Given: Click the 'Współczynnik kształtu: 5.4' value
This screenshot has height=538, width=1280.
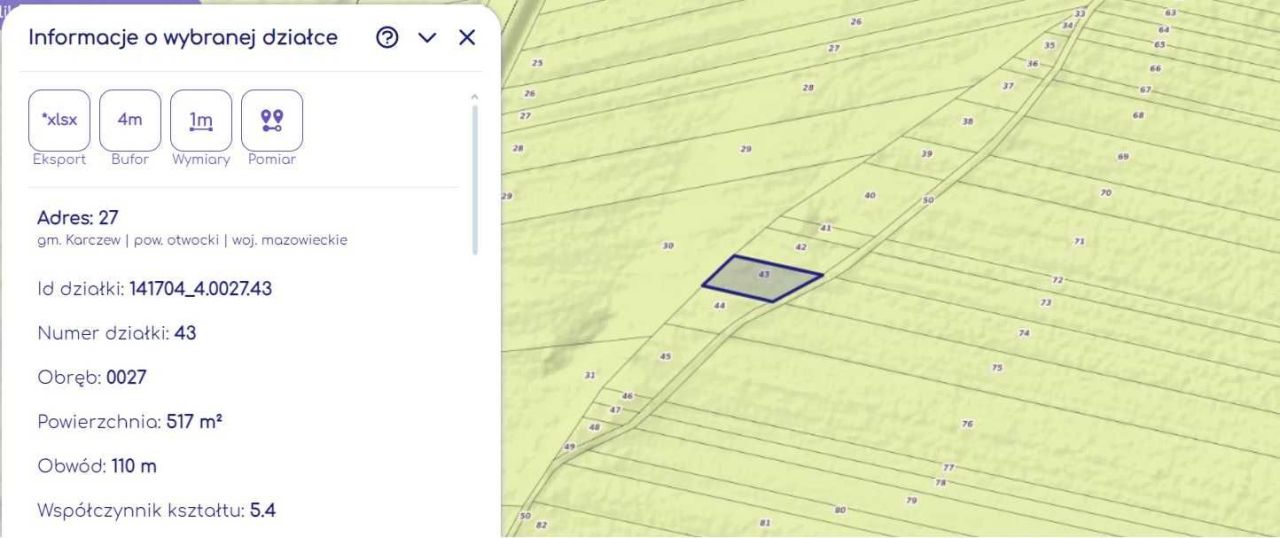Looking at the screenshot, I should 263,511.
